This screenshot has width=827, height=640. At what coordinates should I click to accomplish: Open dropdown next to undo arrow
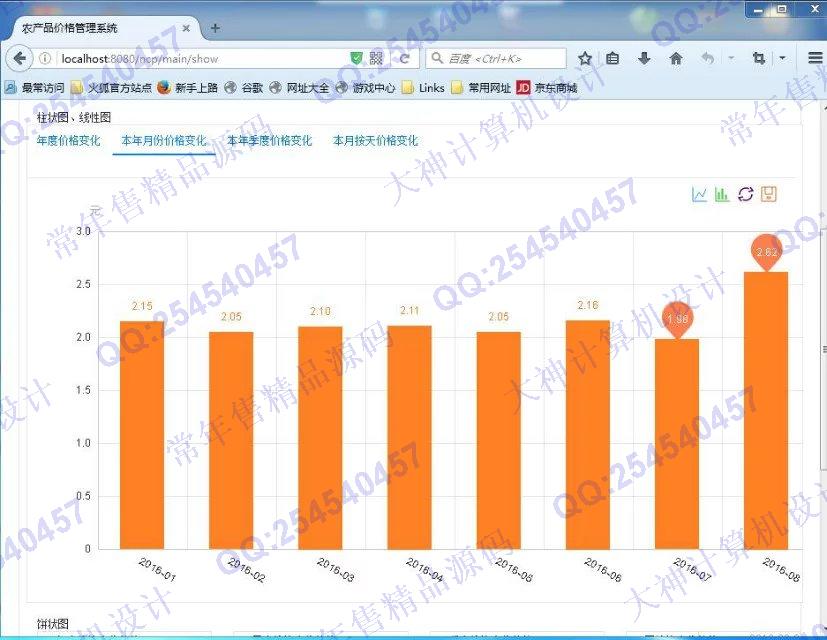click(x=731, y=58)
